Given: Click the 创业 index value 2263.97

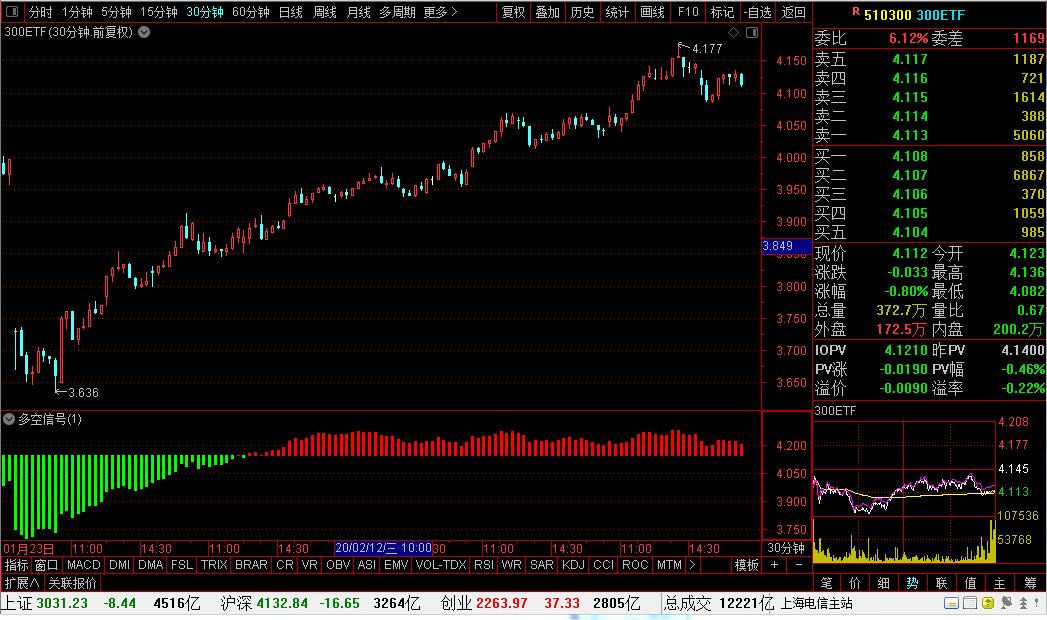Looking at the screenshot, I should click(x=501, y=603).
